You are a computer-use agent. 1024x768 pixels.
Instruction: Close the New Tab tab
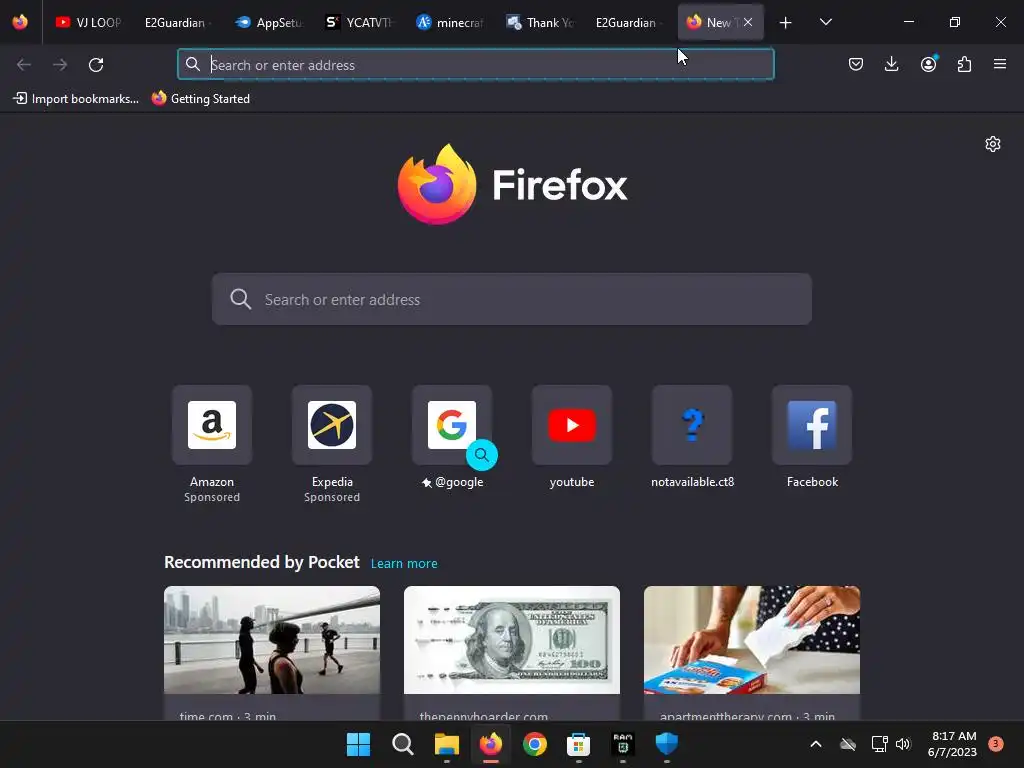tap(748, 22)
